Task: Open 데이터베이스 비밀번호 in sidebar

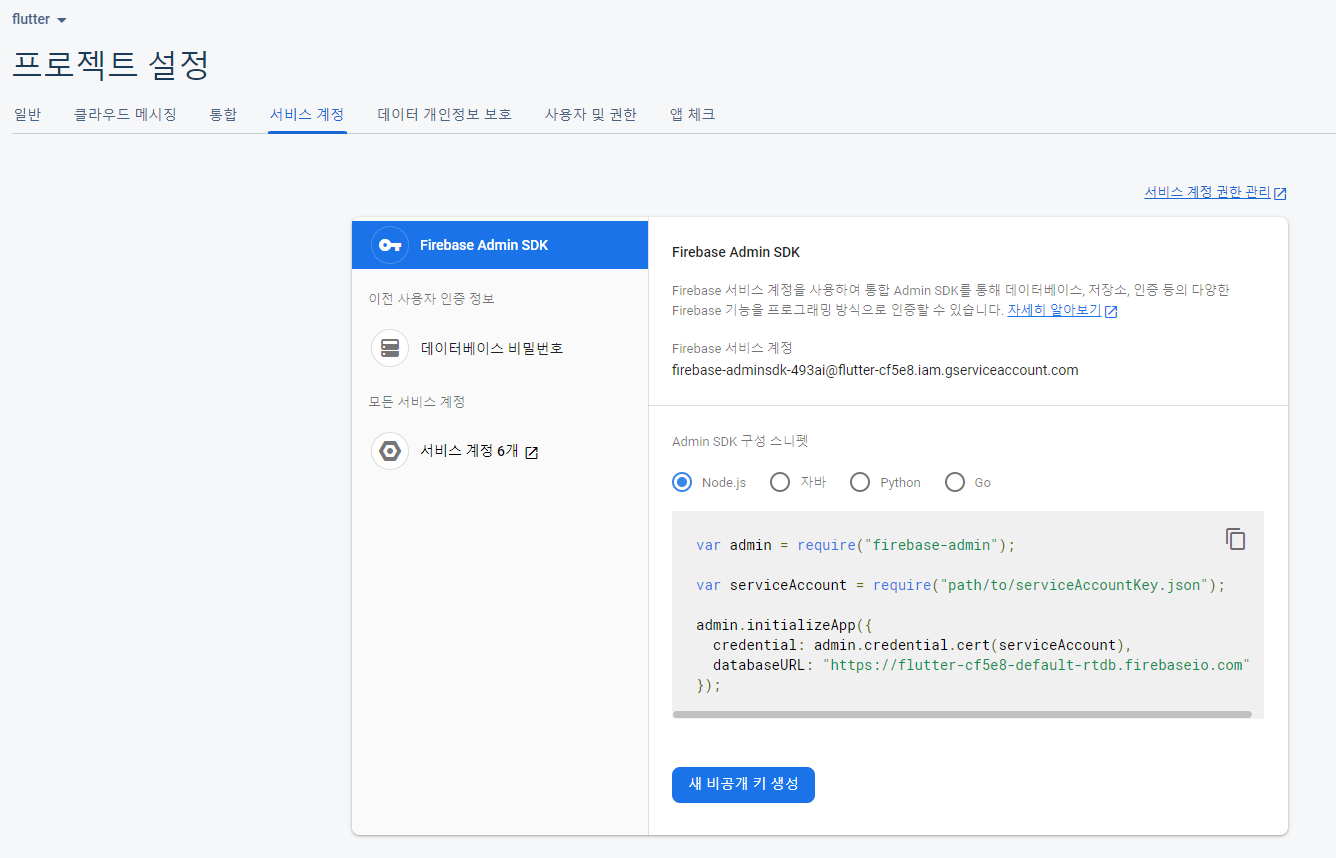Action: click(x=500, y=348)
